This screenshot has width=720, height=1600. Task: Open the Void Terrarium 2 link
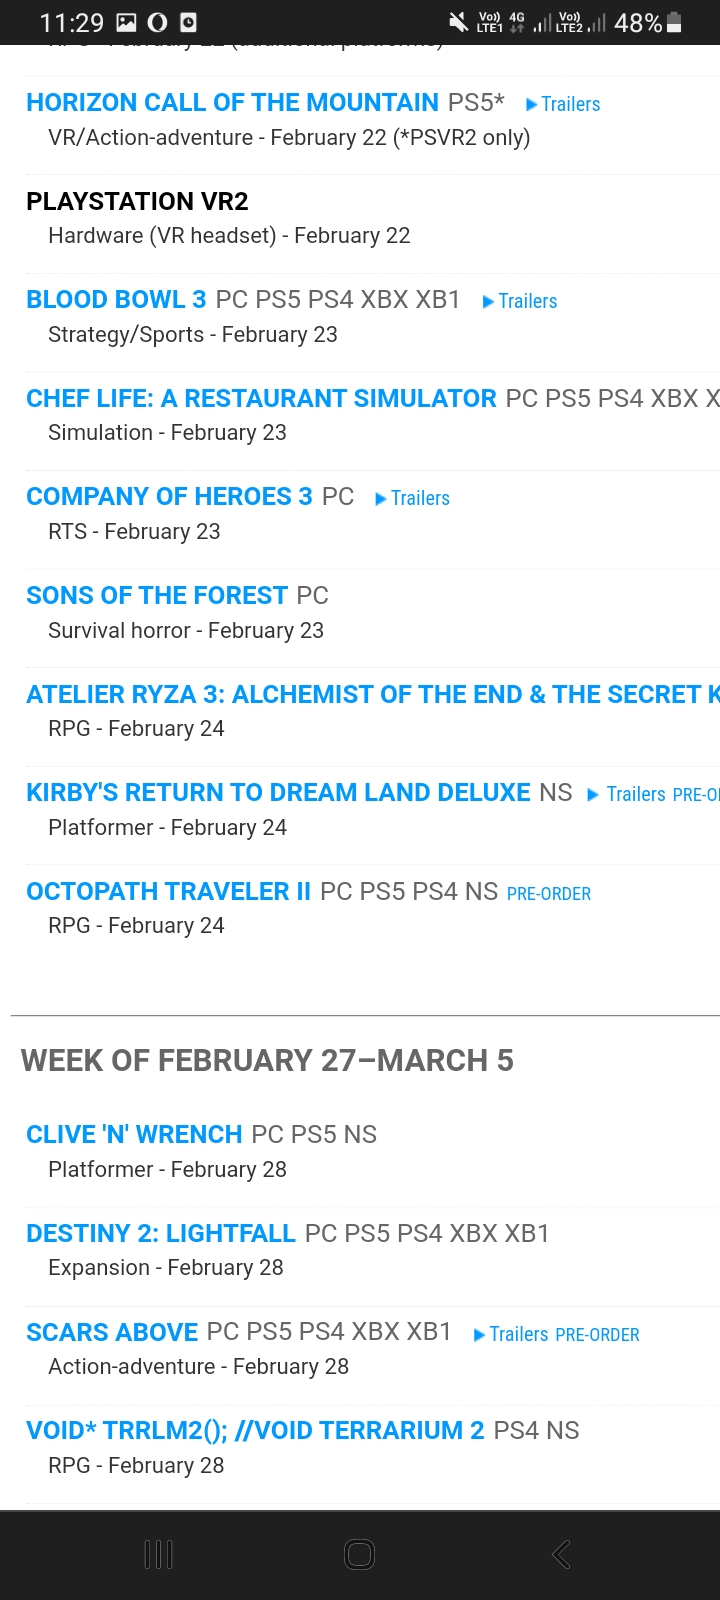point(255,1430)
